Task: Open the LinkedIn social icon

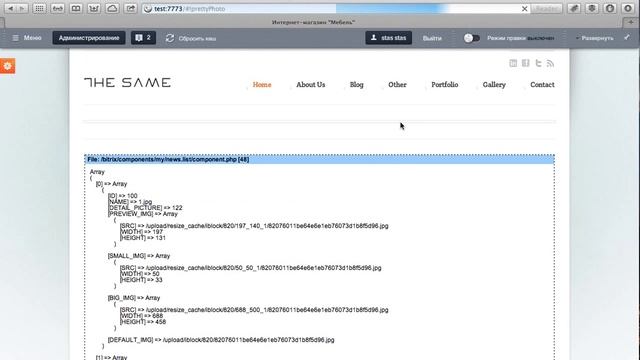Action: pos(513,63)
